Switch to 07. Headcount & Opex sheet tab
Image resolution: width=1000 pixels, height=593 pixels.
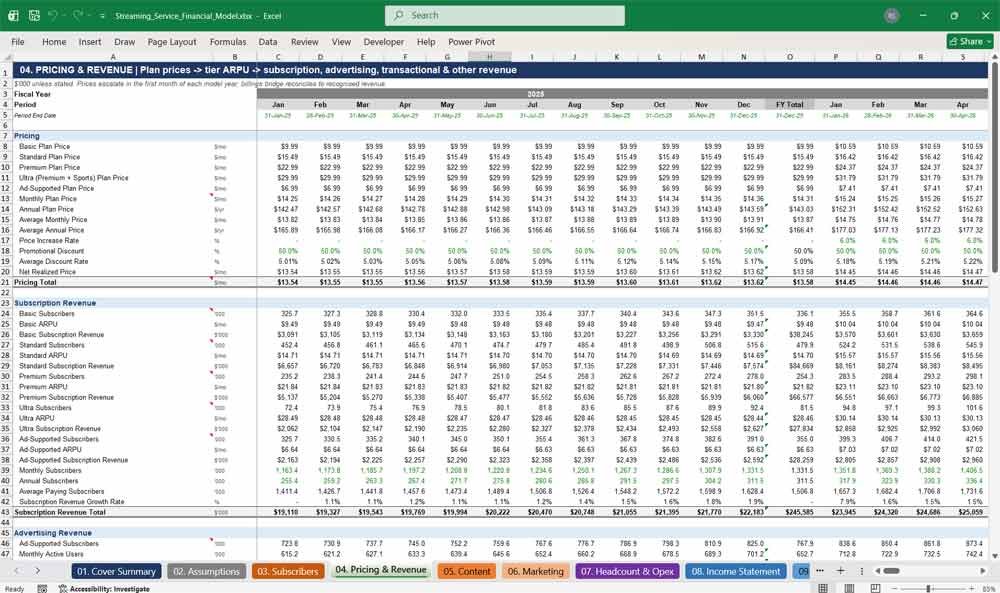627,571
